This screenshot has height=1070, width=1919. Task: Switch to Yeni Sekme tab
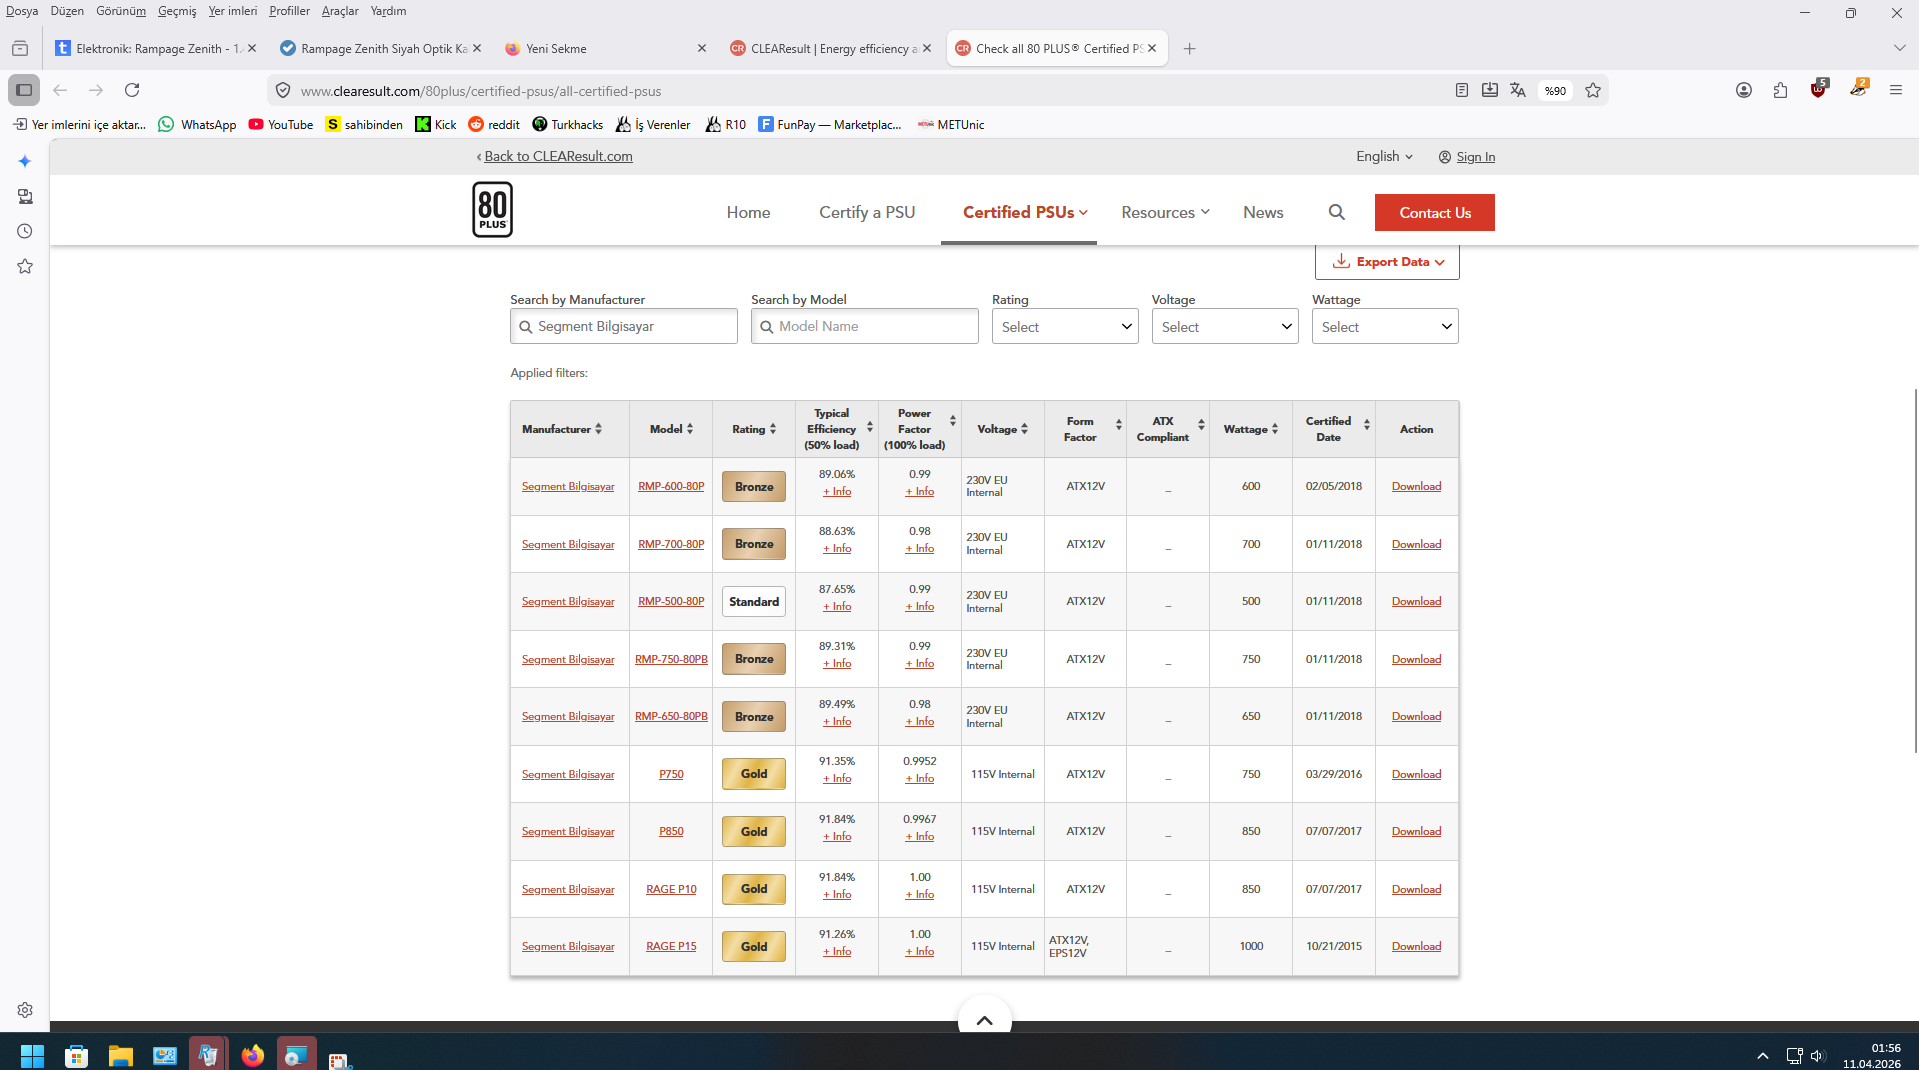coord(605,48)
